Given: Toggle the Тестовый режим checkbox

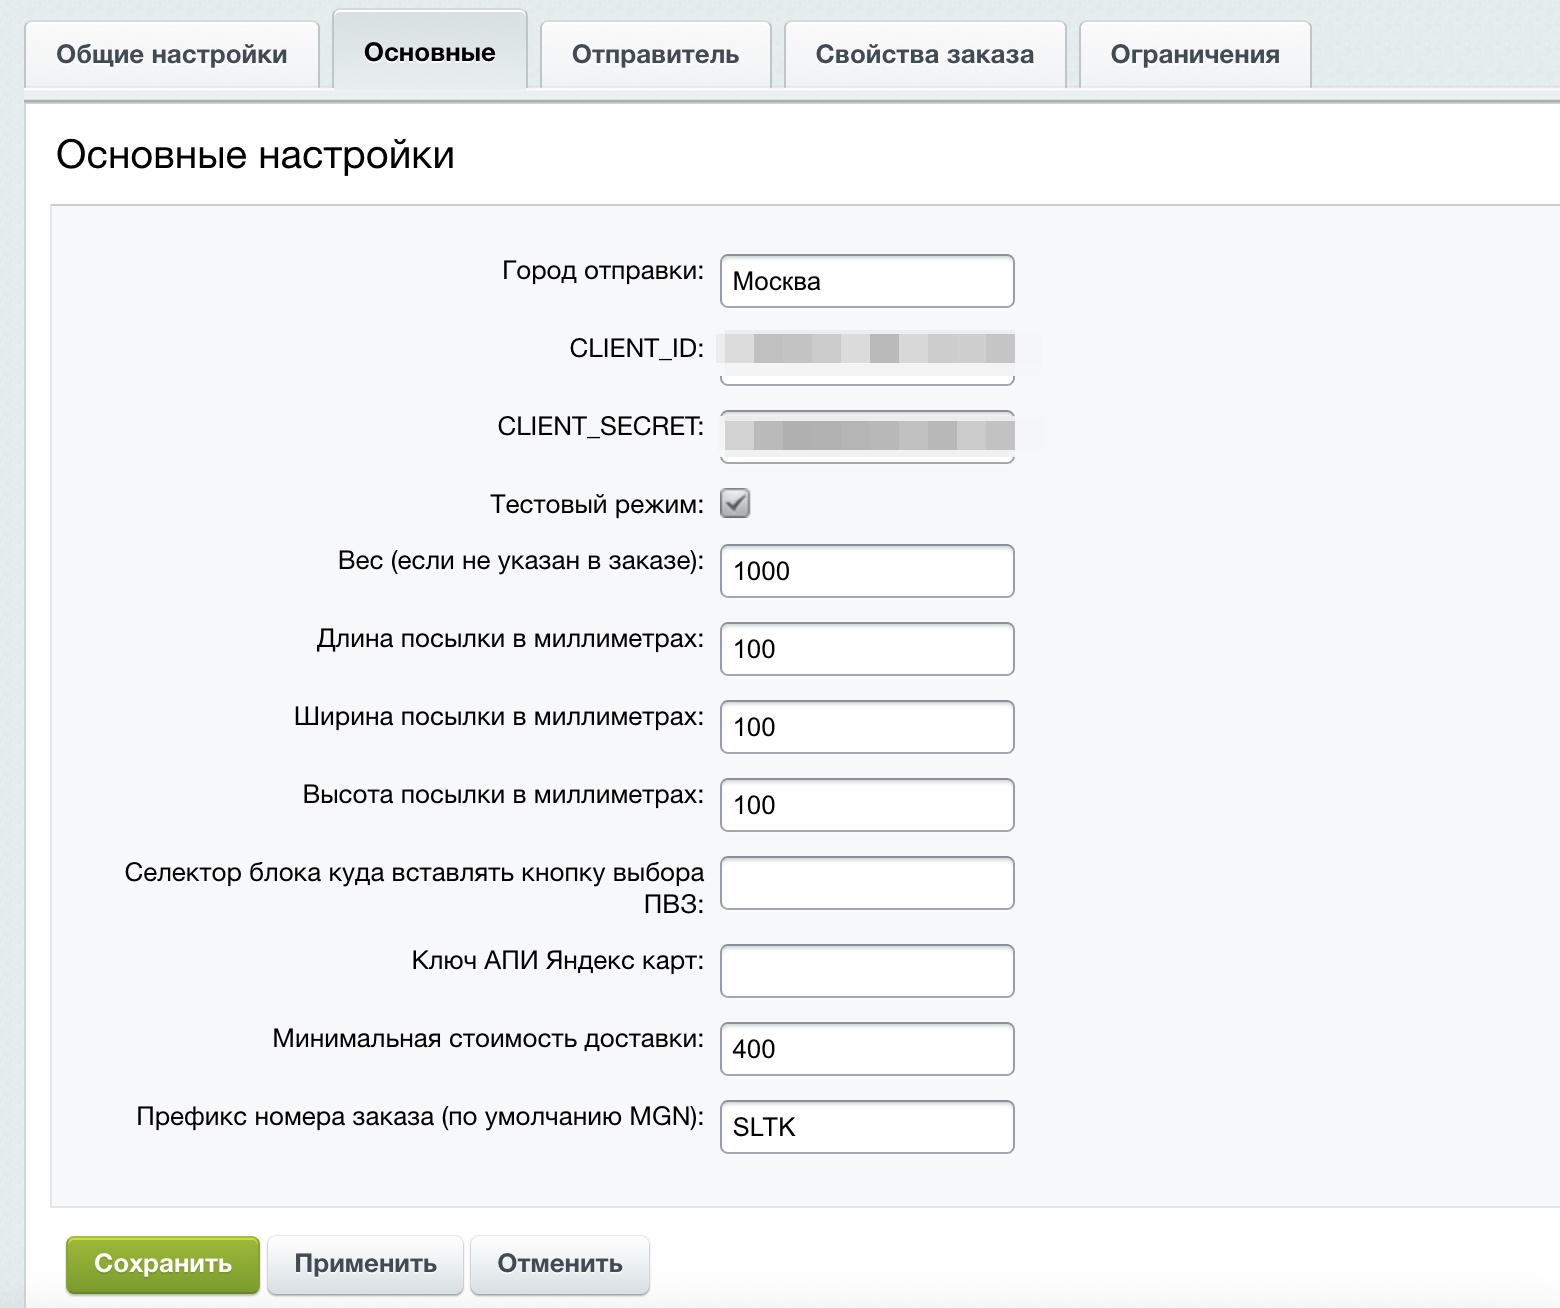Looking at the screenshot, I should (735, 503).
